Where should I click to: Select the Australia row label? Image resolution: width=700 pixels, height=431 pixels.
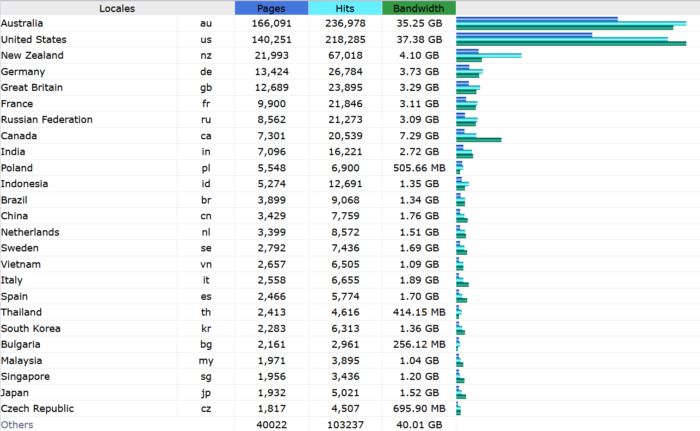(x=22, y=23)
